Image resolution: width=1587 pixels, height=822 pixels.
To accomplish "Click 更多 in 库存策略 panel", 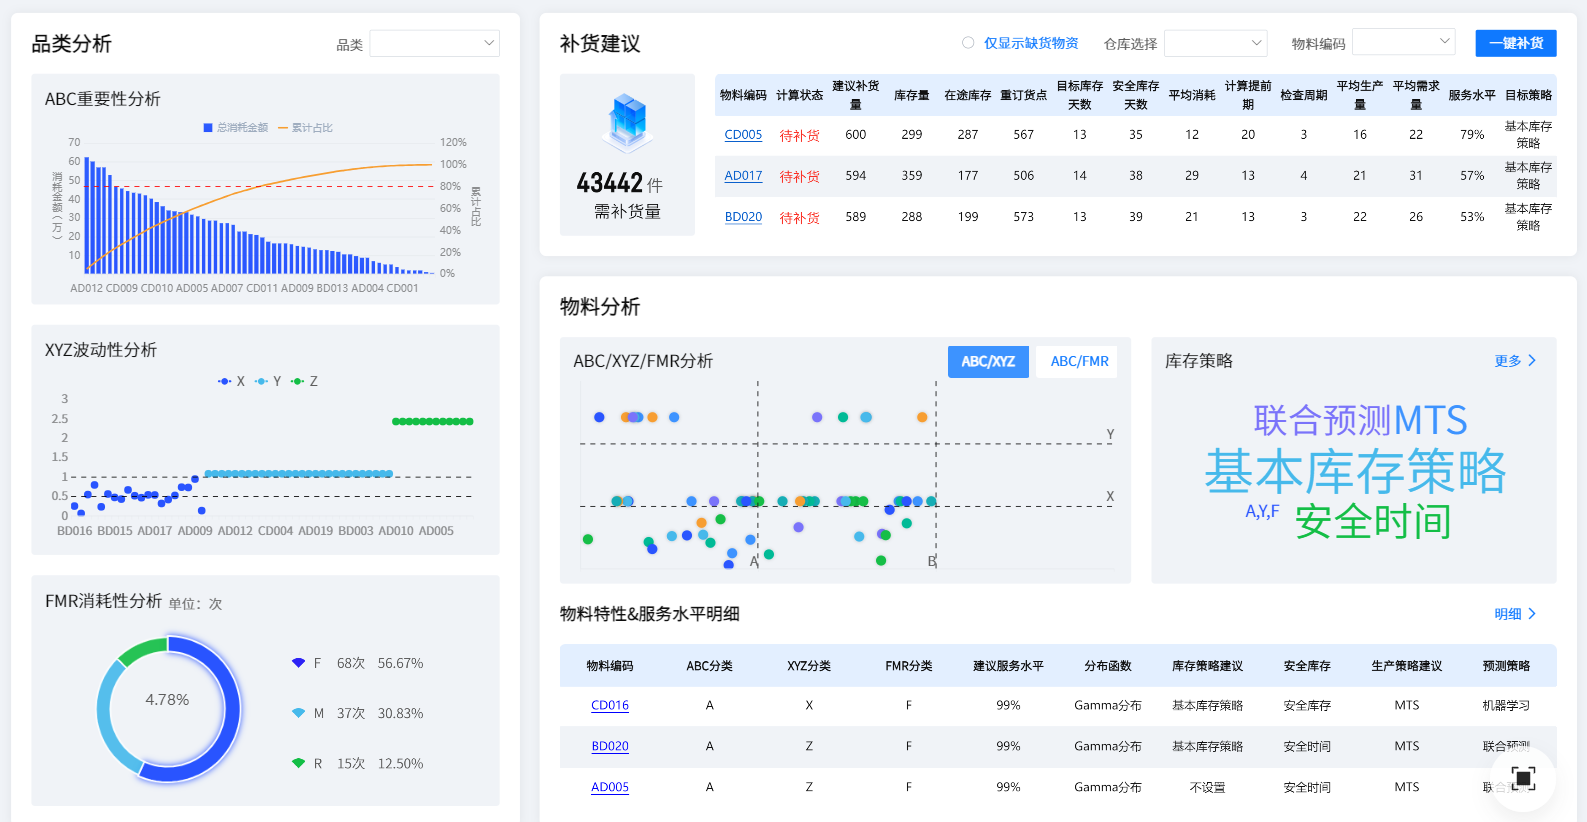I will coord(1515,361).
